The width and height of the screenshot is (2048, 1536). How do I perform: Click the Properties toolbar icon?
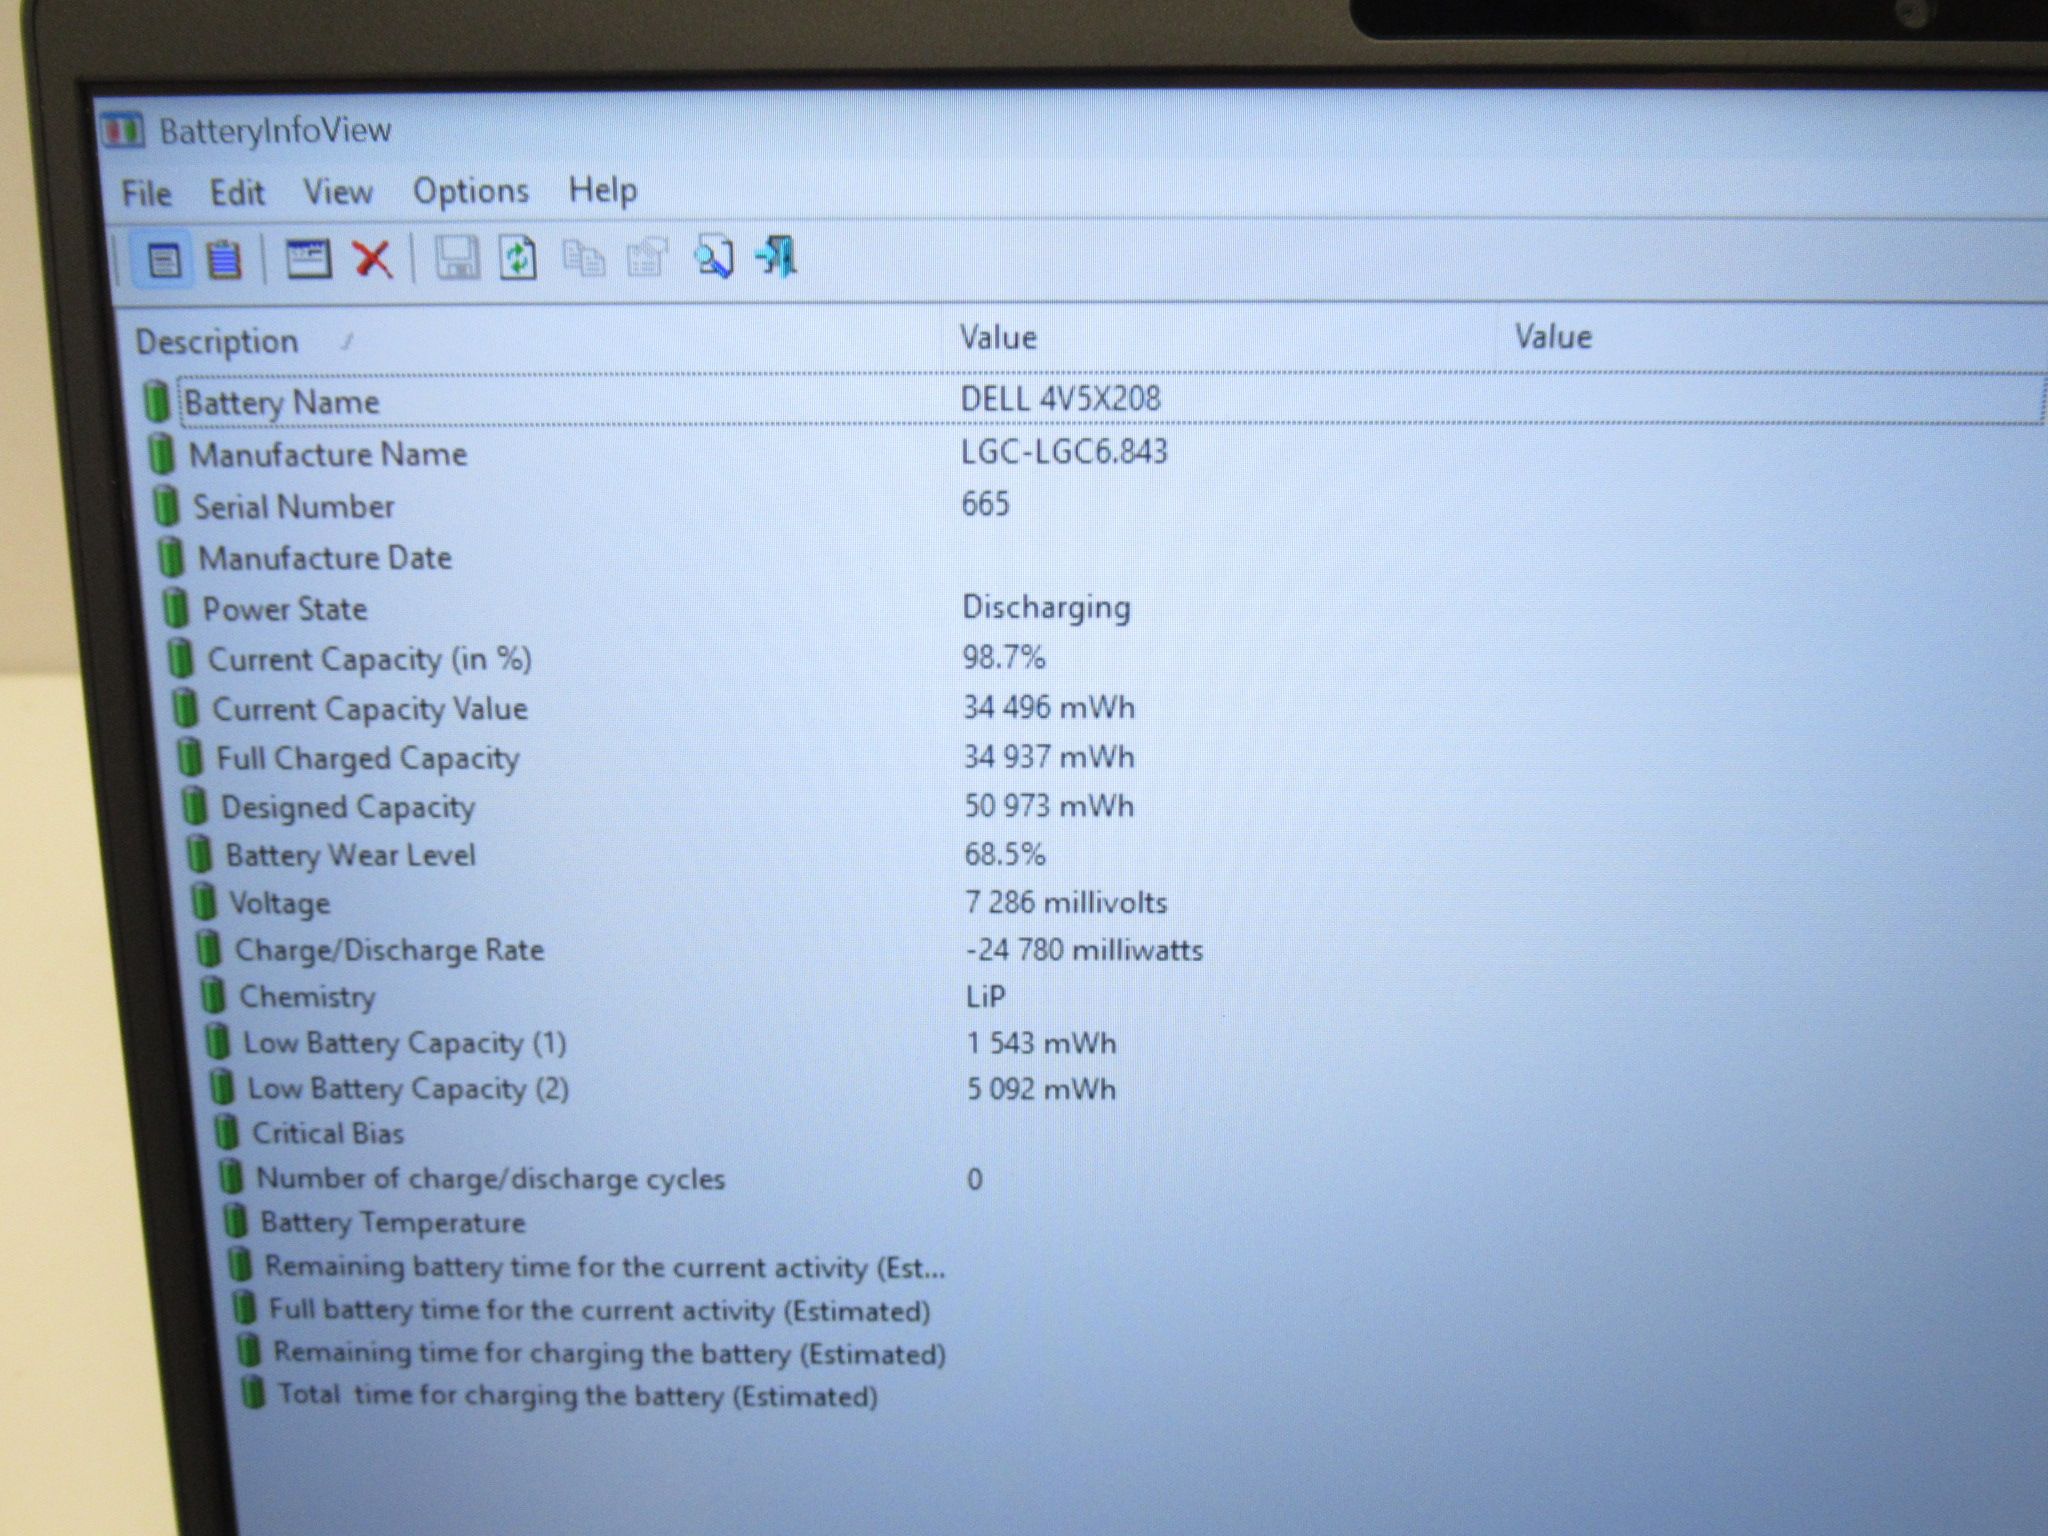[647, 258]
